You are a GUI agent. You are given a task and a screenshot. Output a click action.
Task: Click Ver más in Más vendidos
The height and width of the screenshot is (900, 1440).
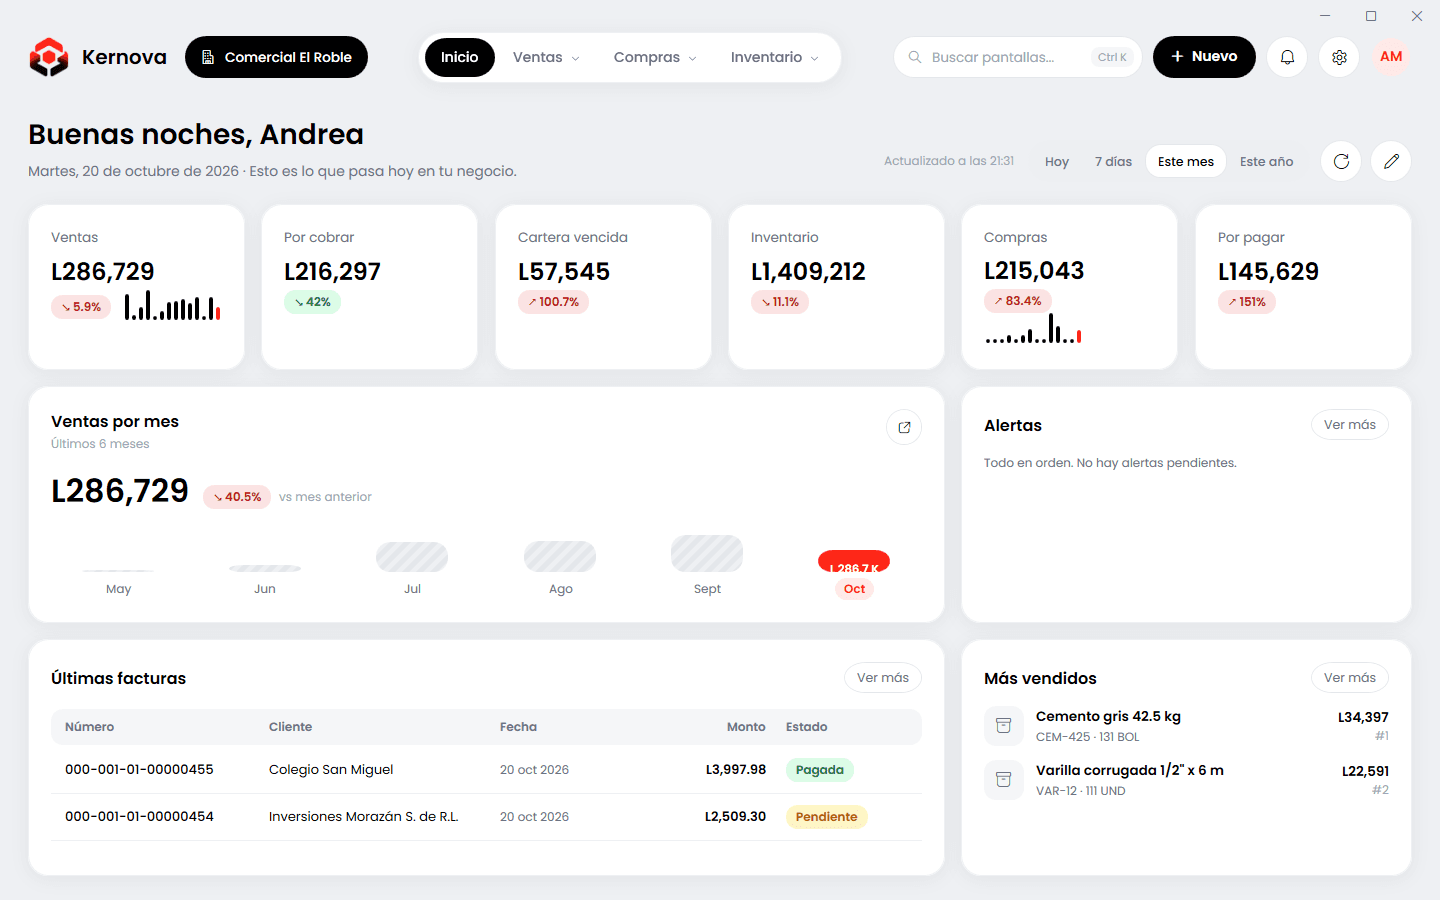pyautogui.click(x=1350, y=678)
